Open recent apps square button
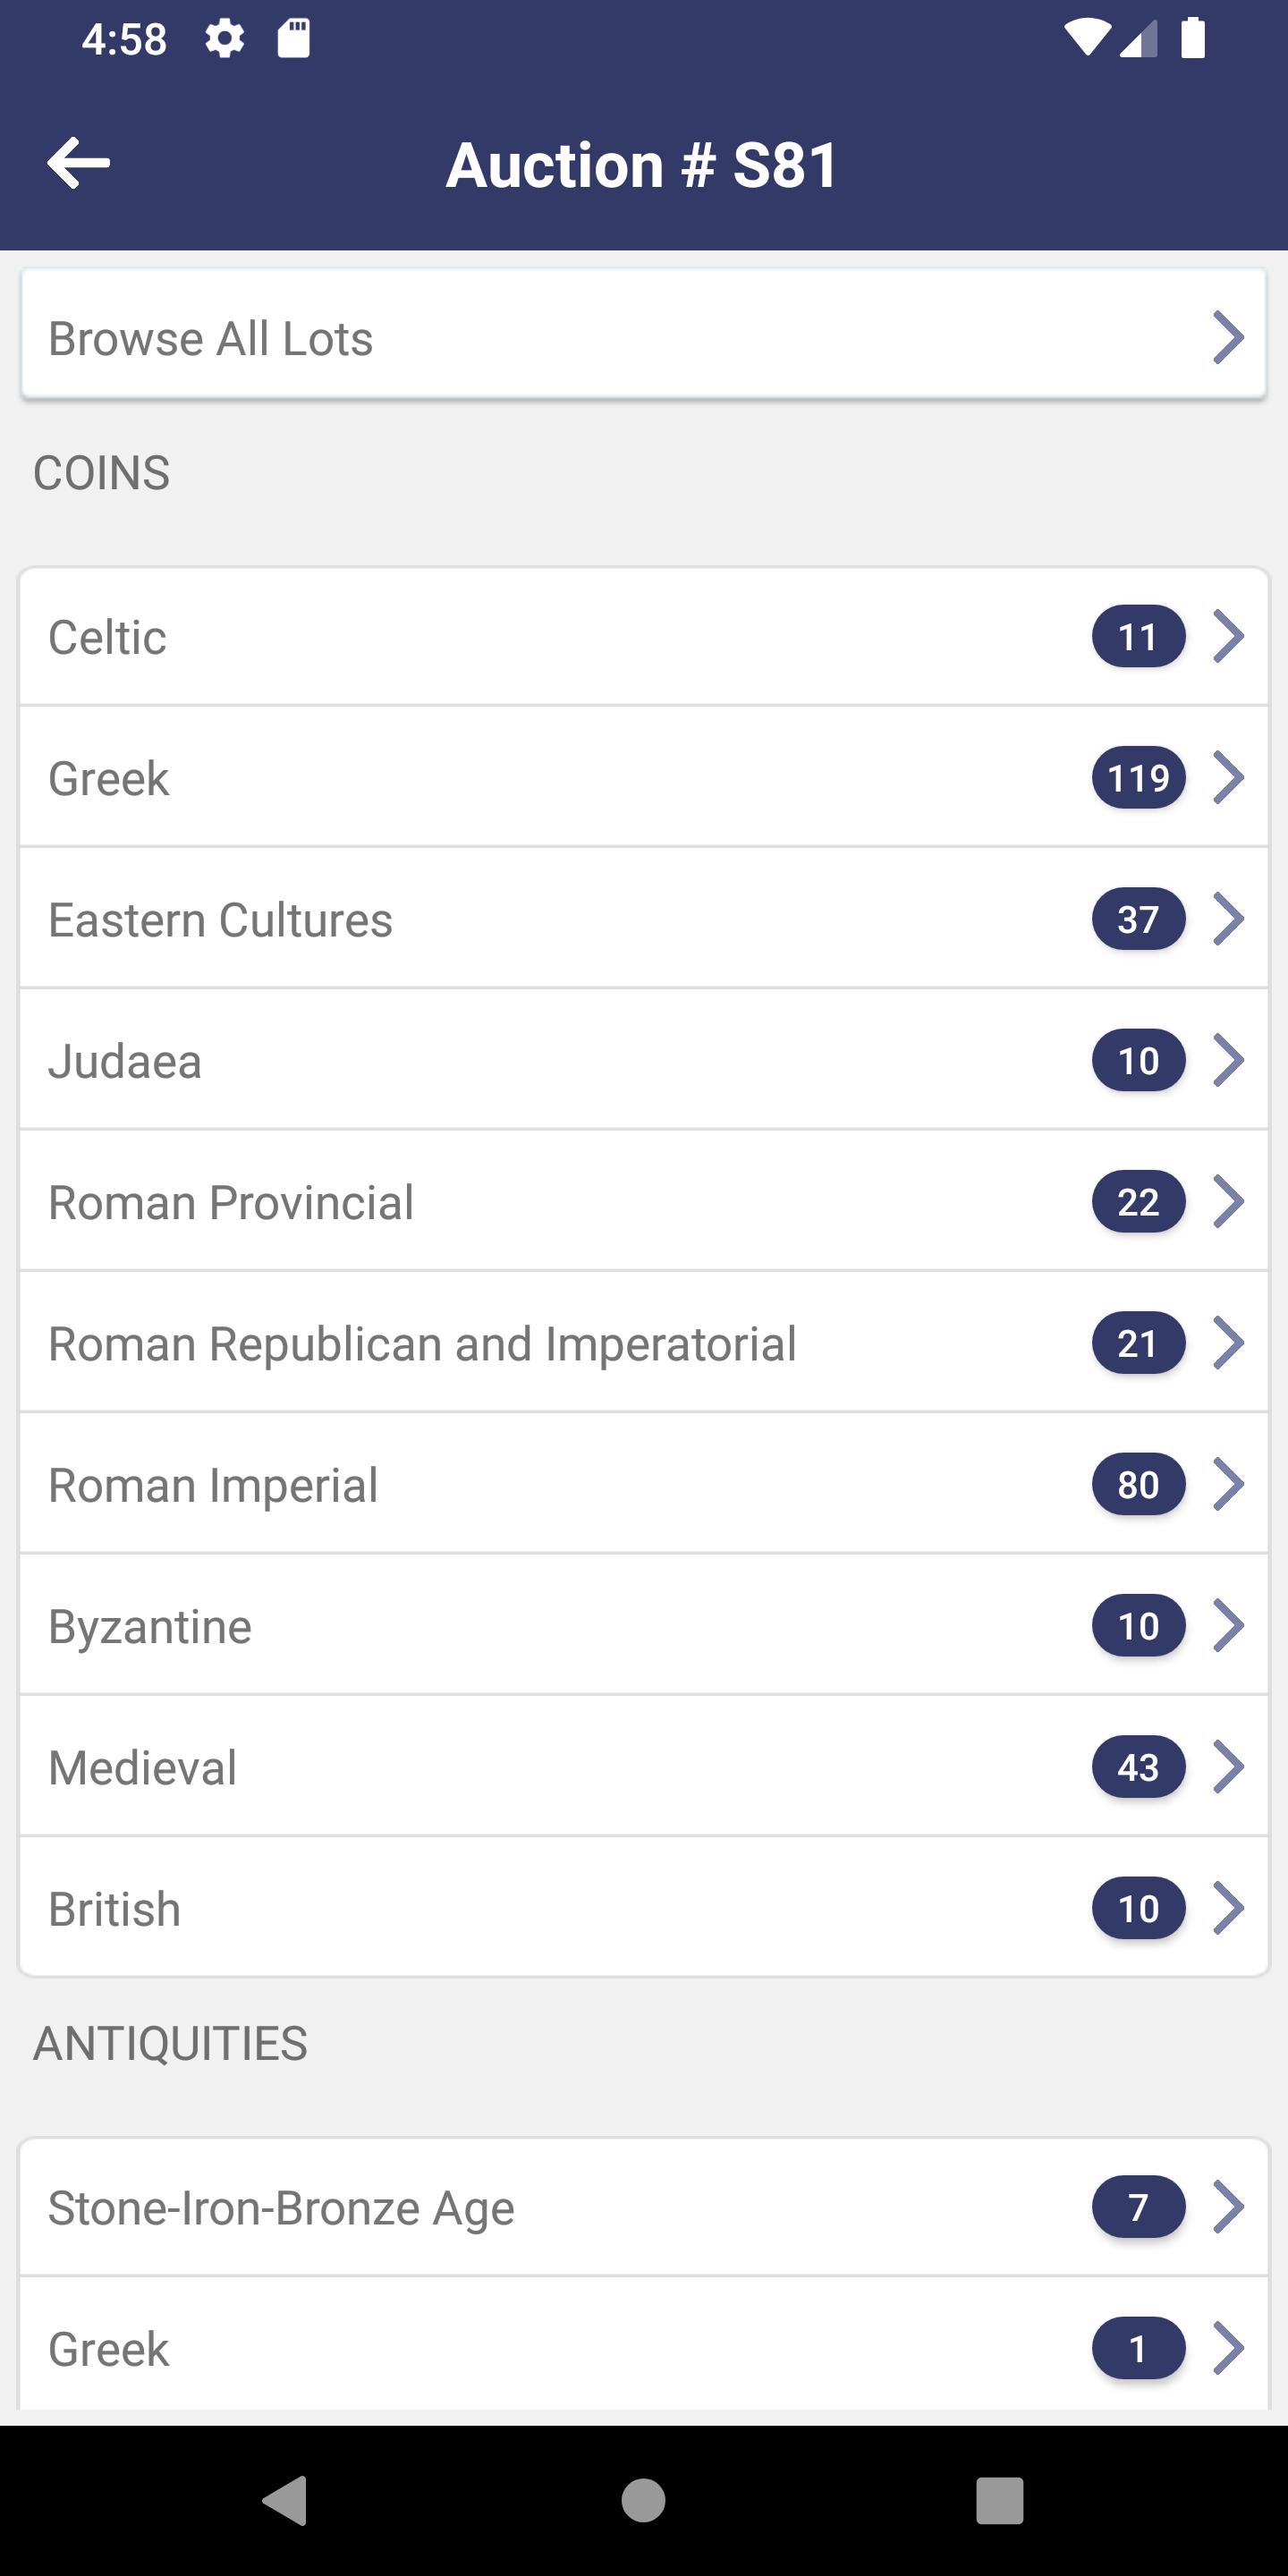The image size is (1288, 2576). coord(1000,2501)
